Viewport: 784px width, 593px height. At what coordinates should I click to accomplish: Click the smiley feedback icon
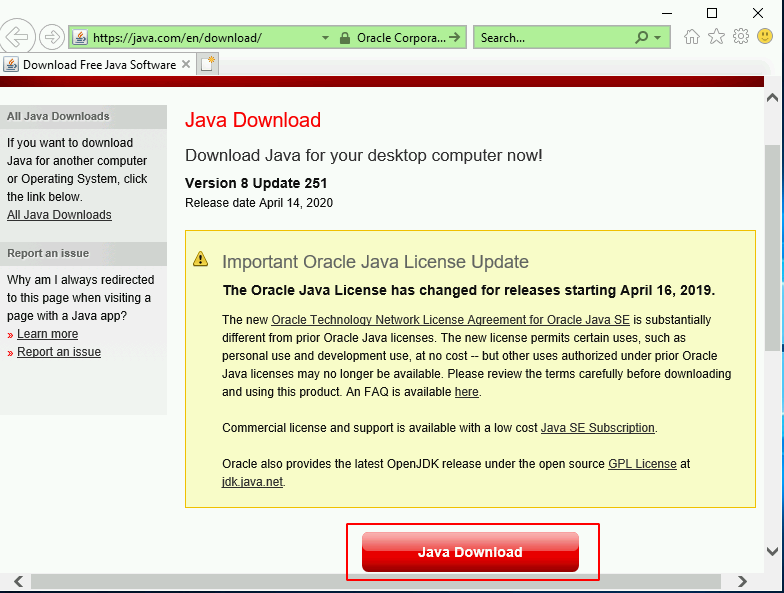tap(765, 36)
